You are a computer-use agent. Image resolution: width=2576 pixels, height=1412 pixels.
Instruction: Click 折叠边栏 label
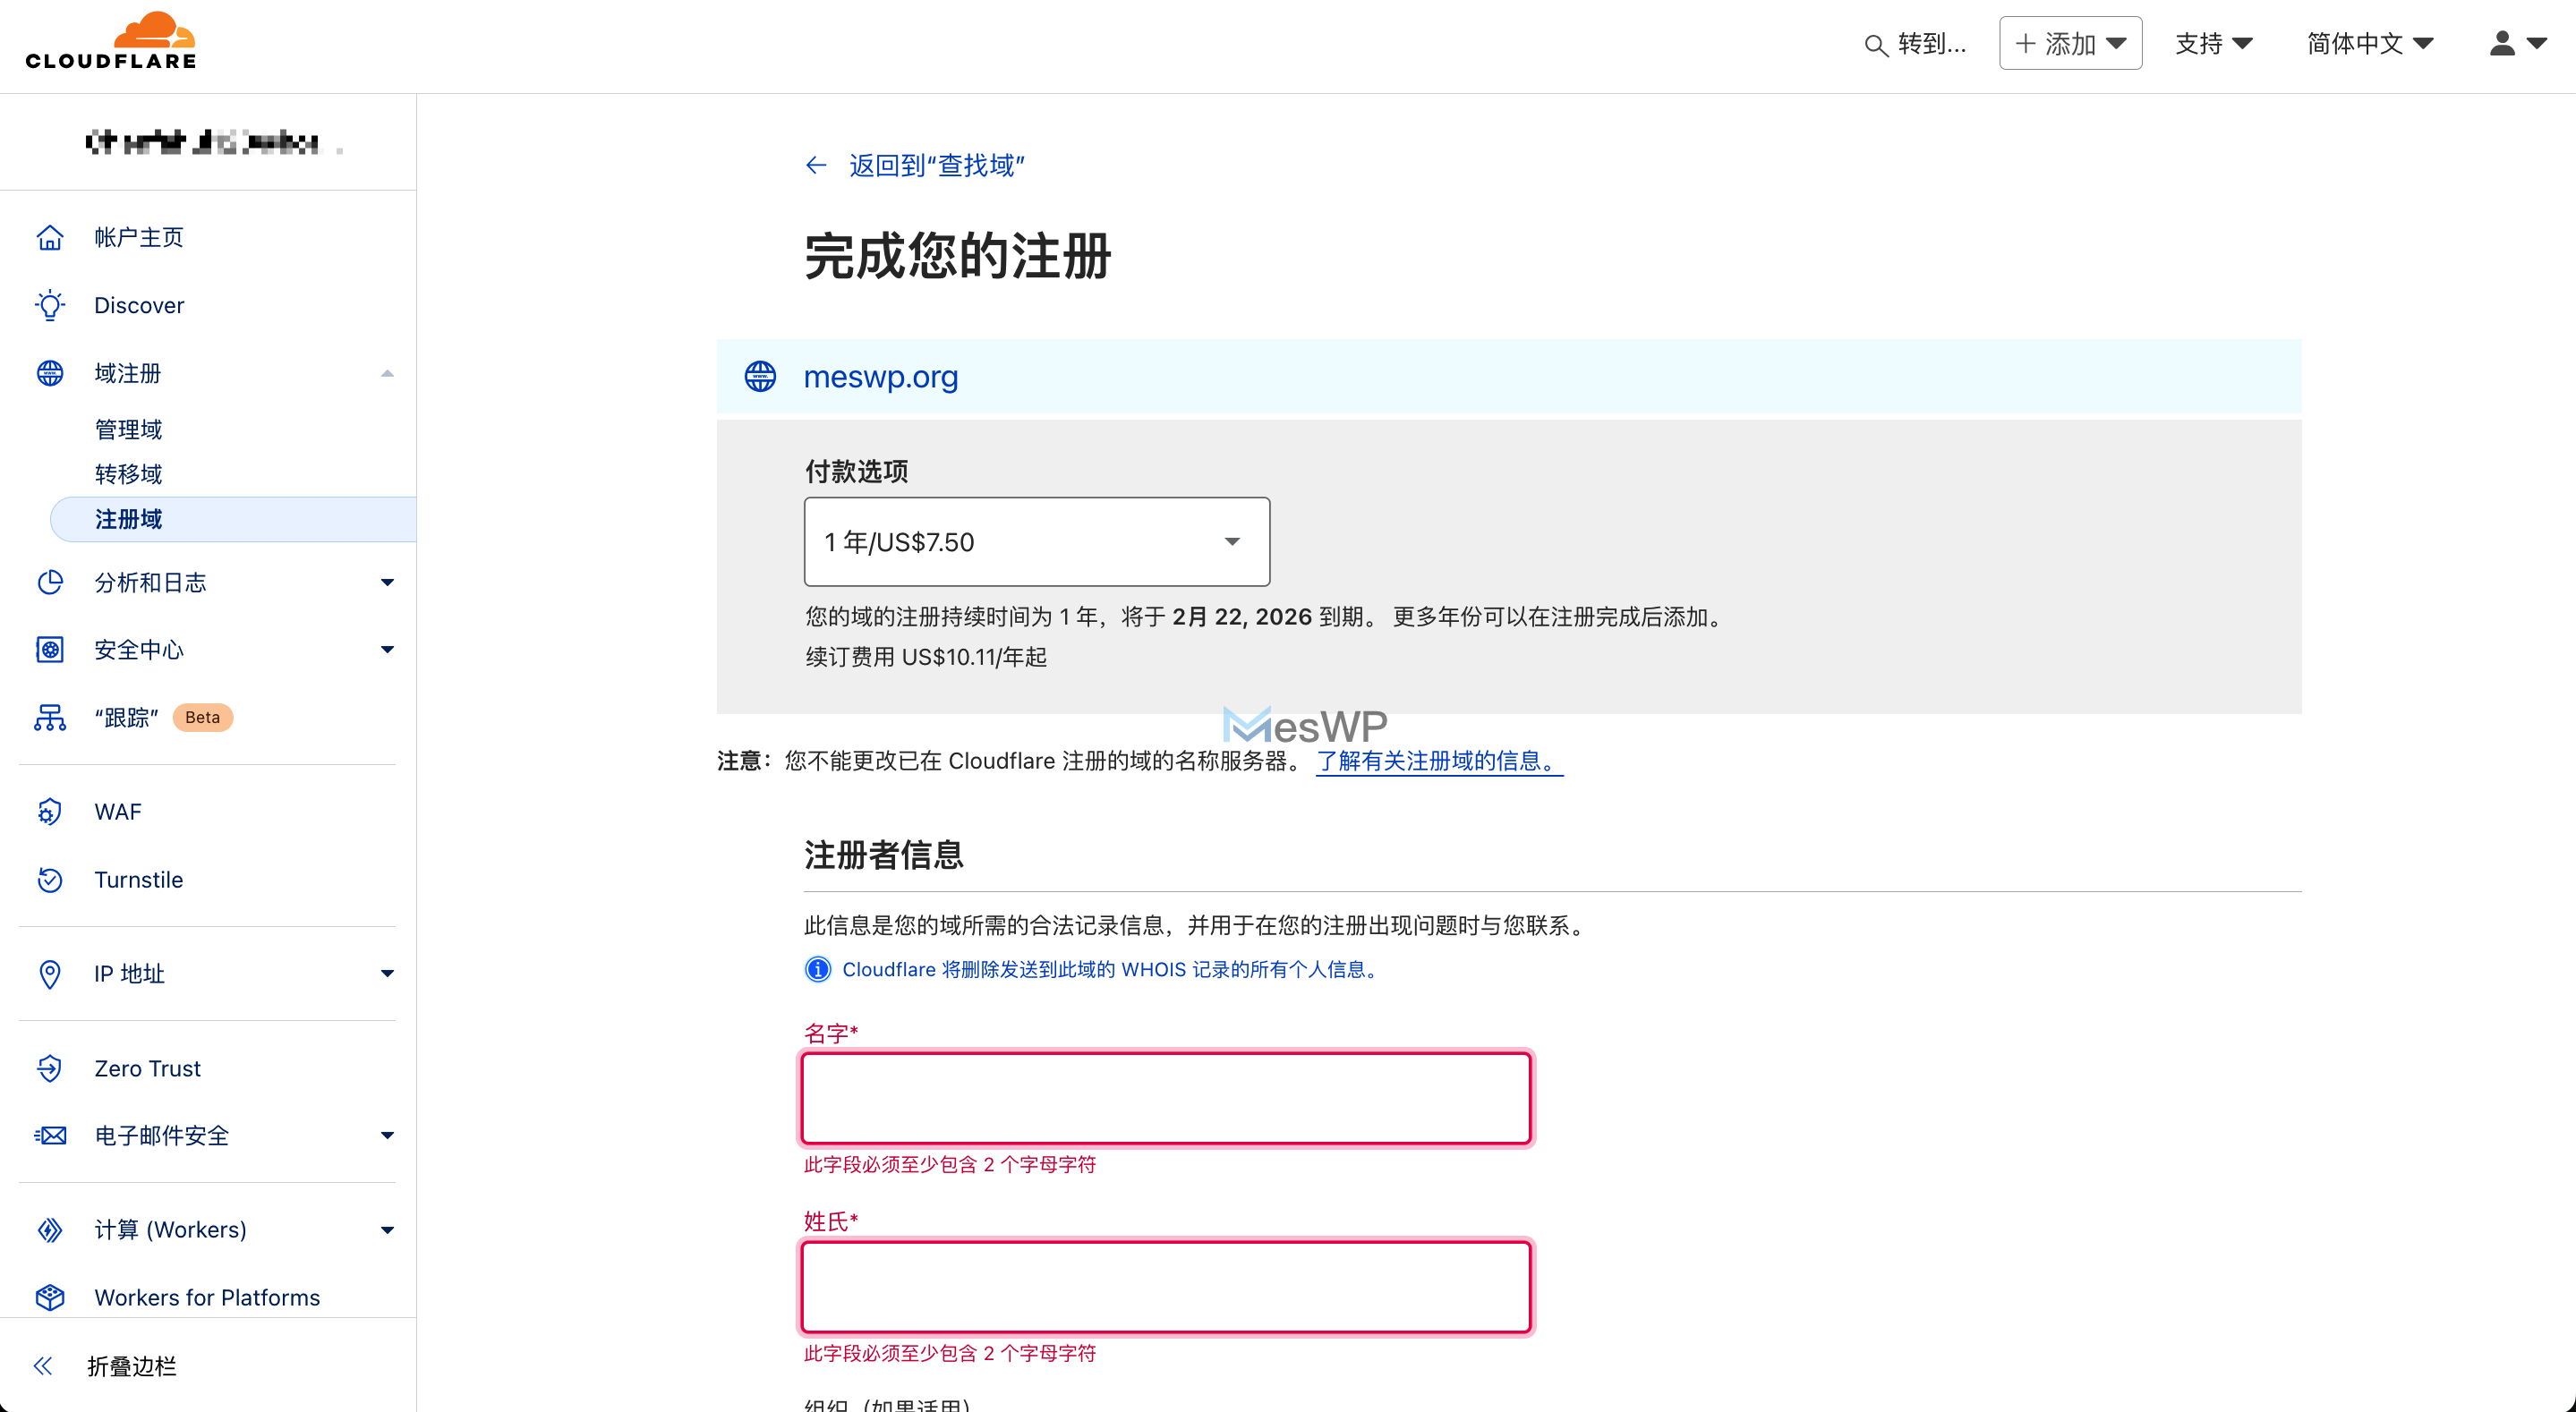pyautogui.click(x=132, y=1366)
